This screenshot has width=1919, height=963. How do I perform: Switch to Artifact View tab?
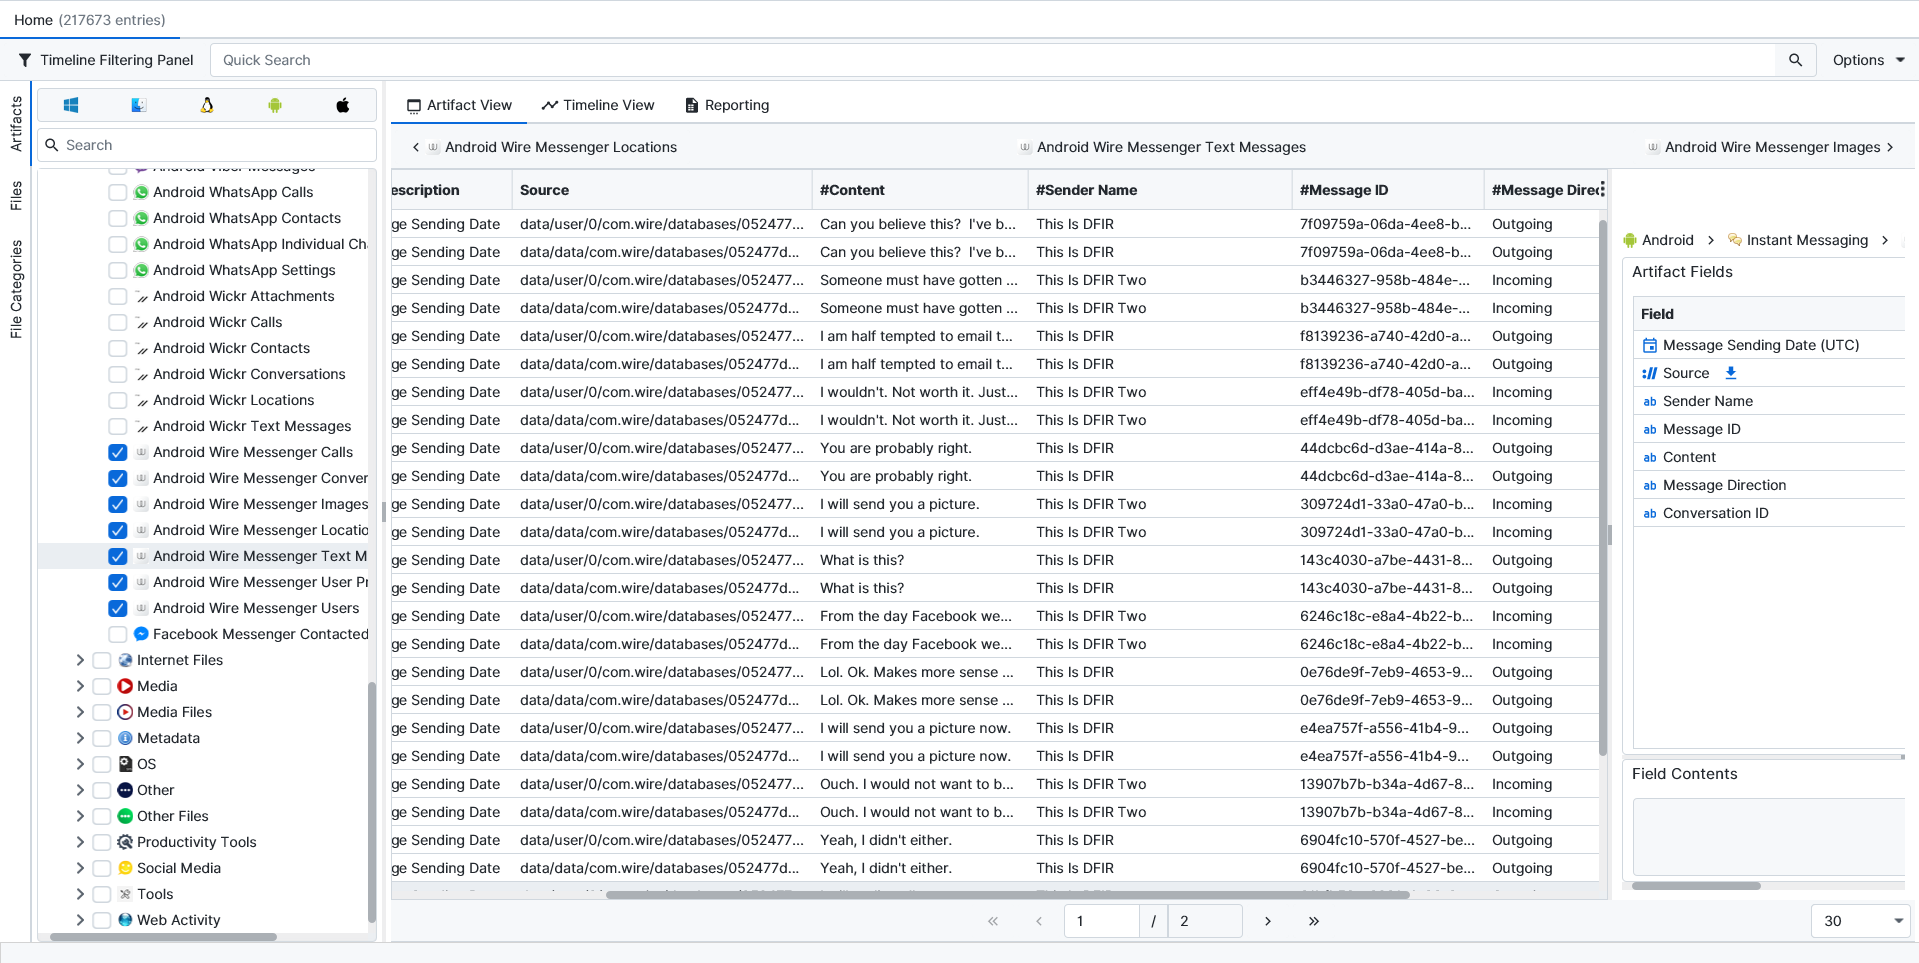pyautogui.click(x=459, y=105)
